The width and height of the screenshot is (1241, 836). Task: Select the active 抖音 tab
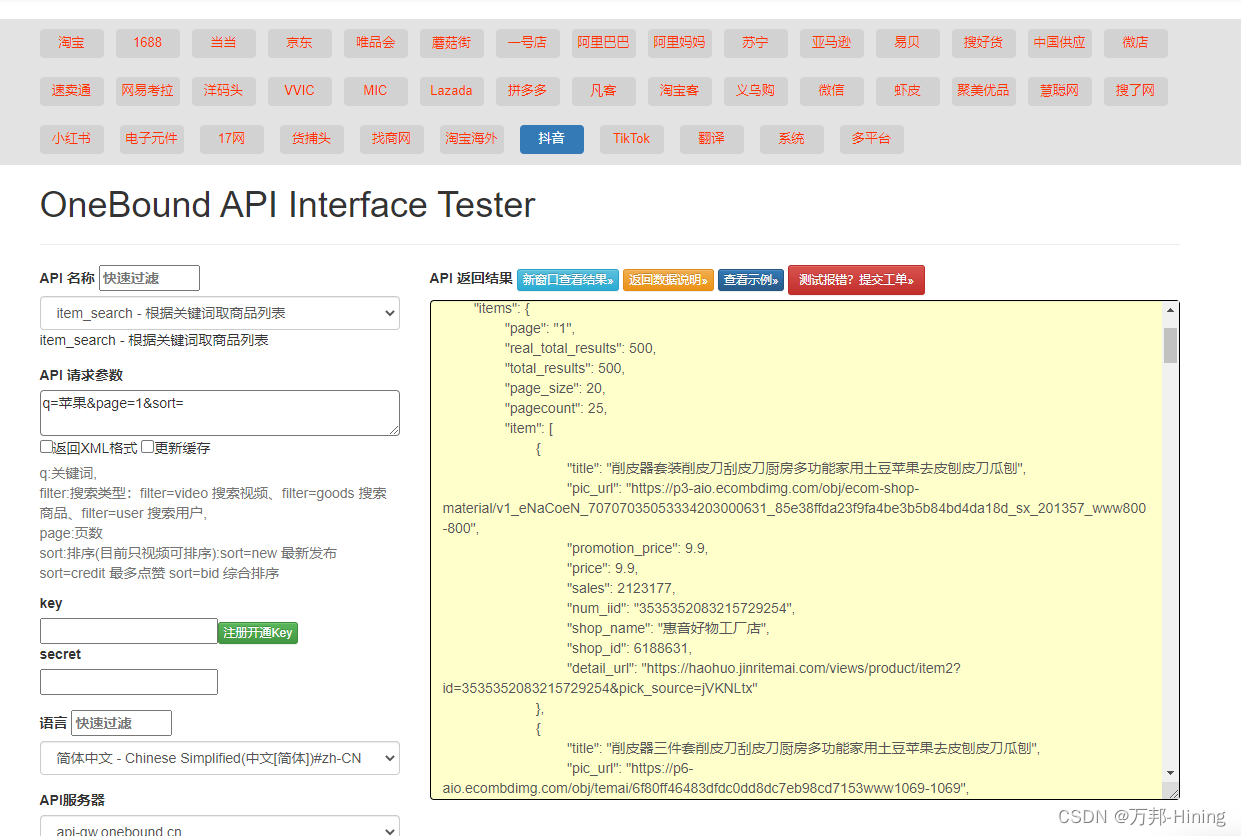[551, 139]
